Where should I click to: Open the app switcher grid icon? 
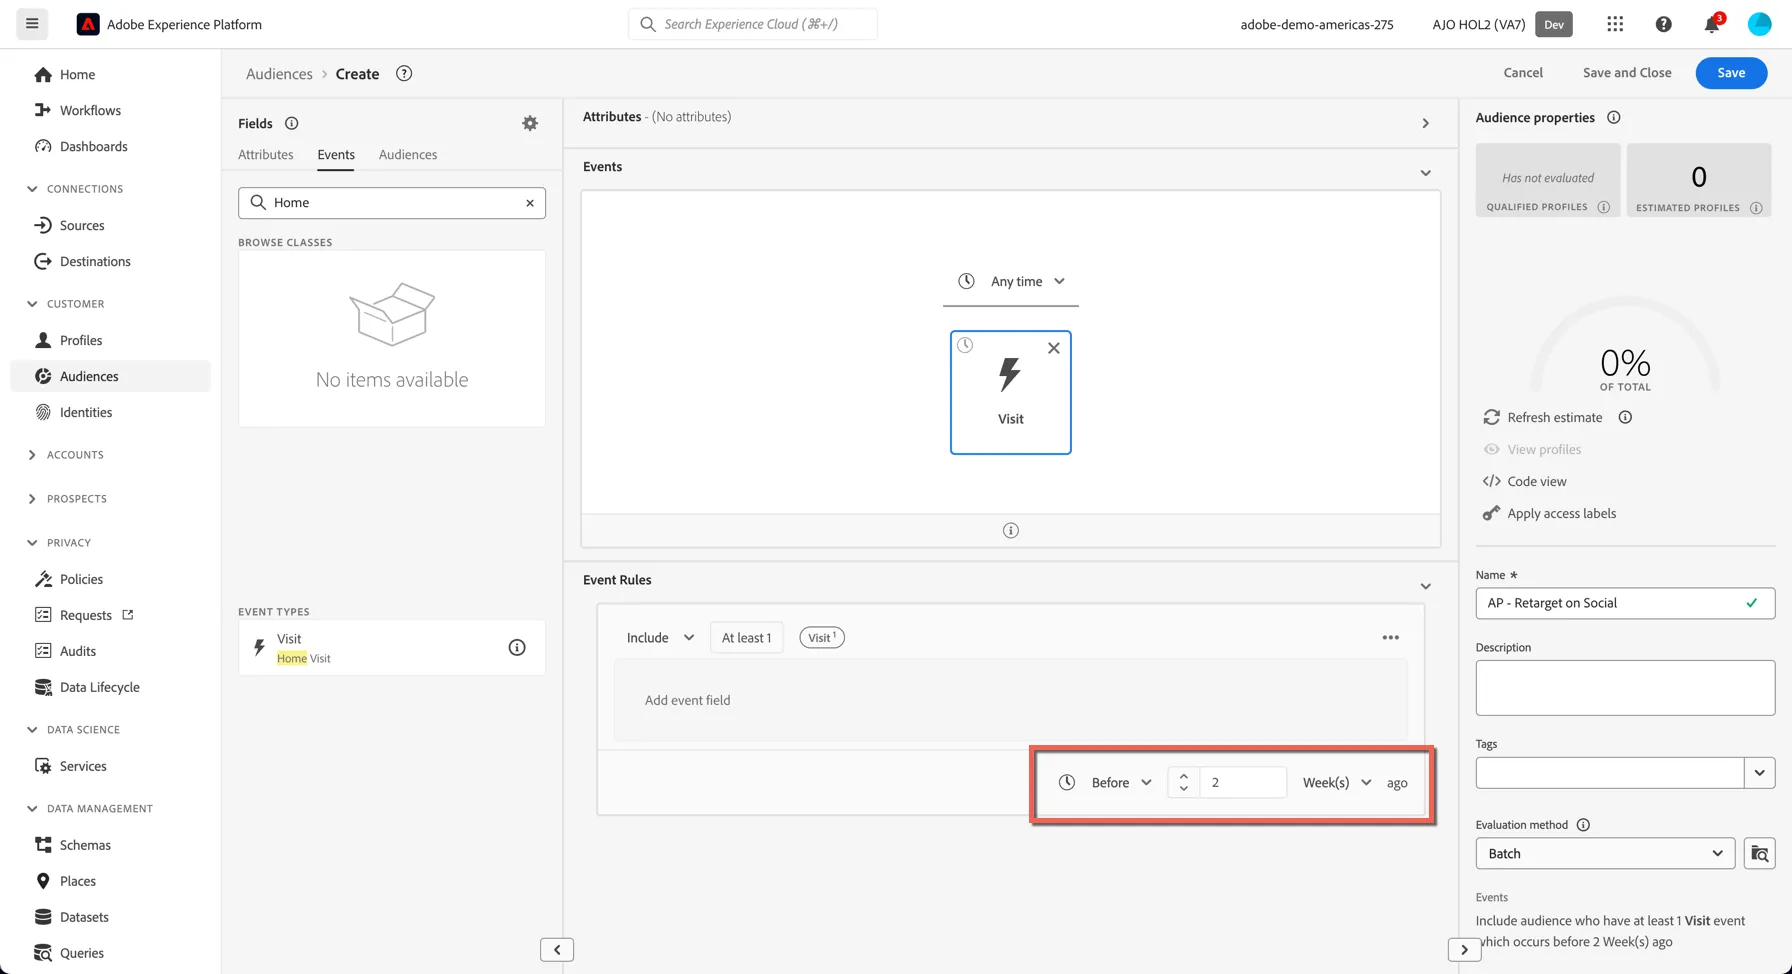[1615, 24]
